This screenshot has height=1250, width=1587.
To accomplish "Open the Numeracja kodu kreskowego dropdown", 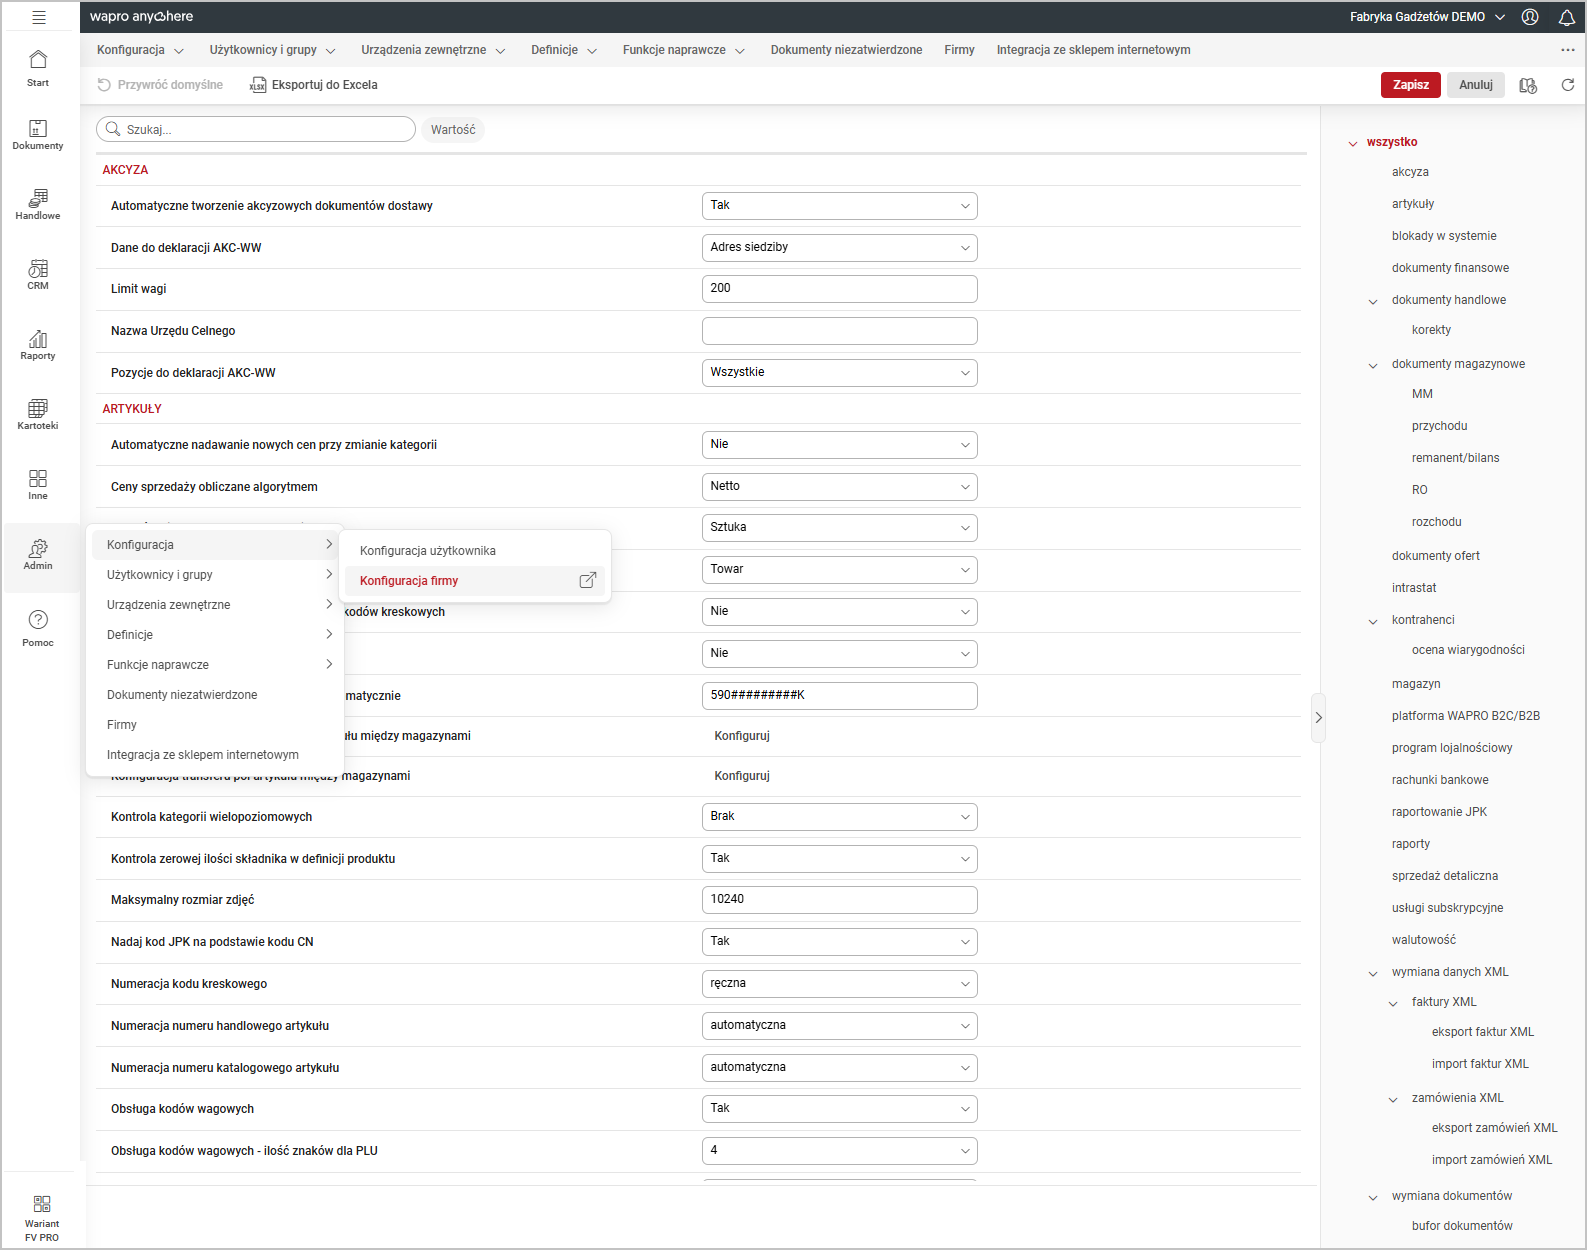I will (839, 984).
